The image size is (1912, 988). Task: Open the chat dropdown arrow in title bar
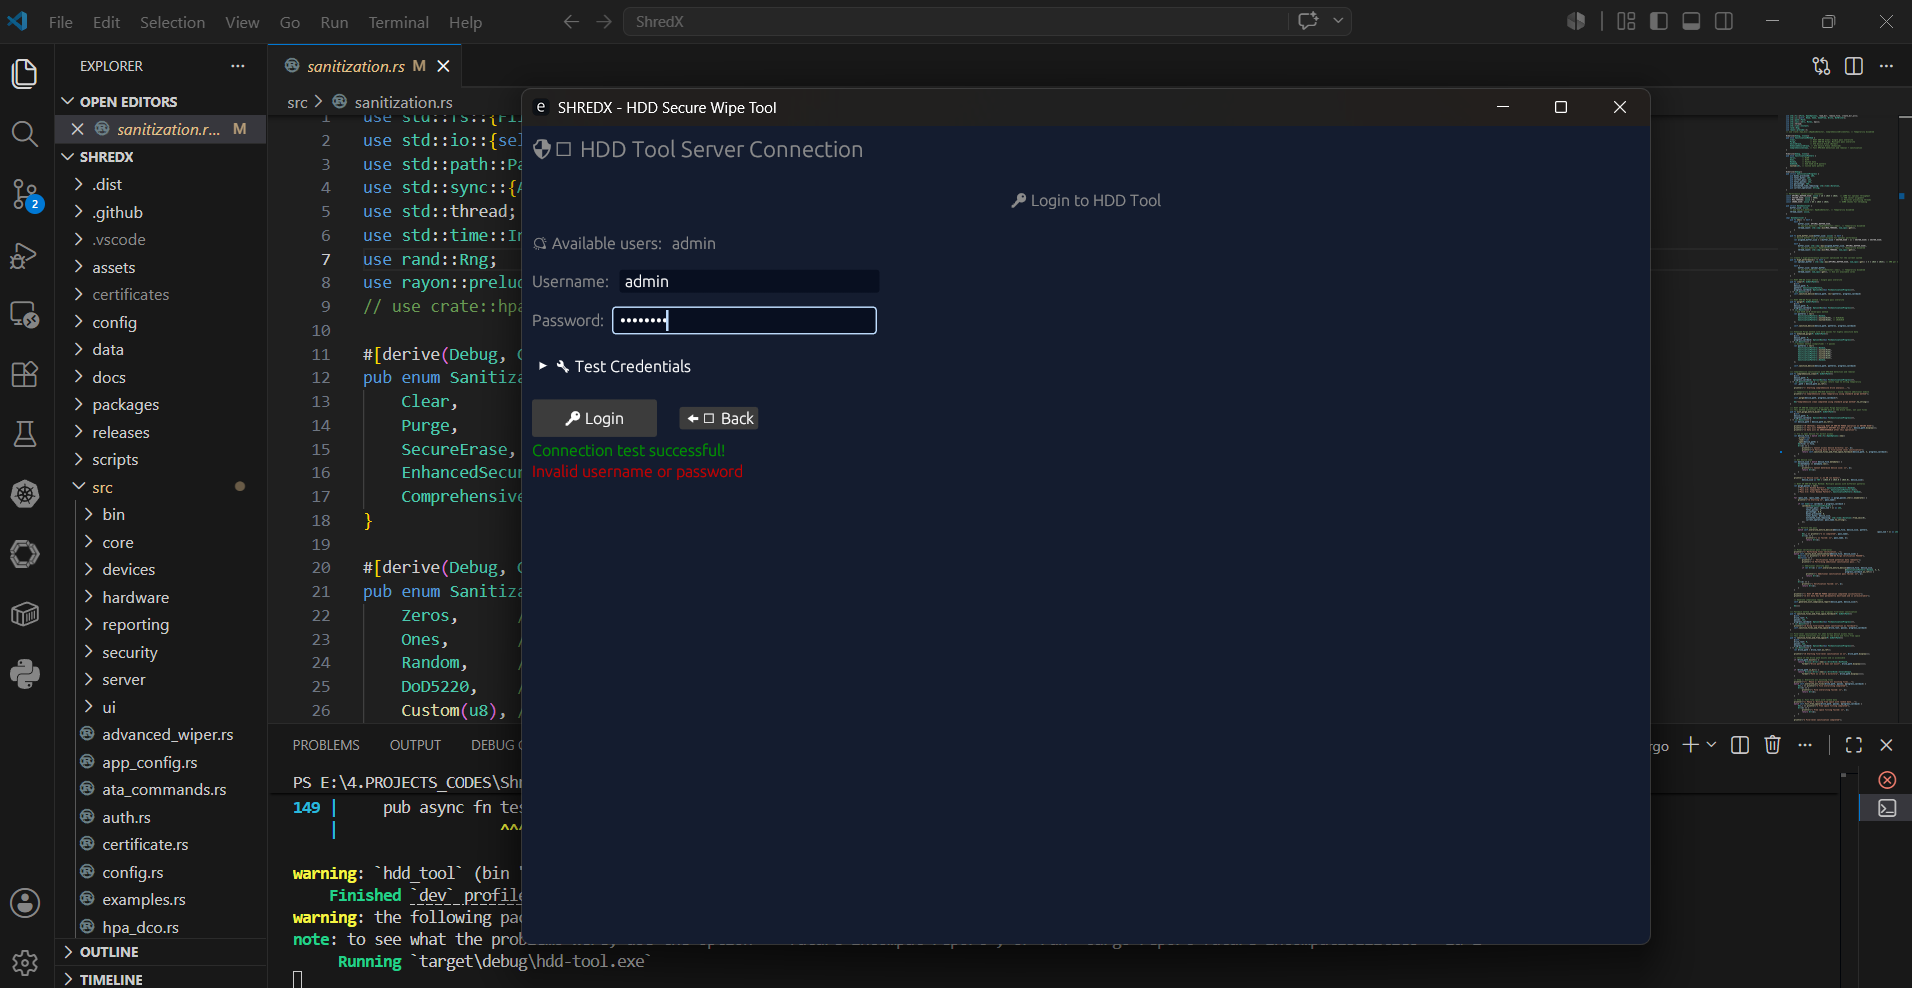point(1337,21)
